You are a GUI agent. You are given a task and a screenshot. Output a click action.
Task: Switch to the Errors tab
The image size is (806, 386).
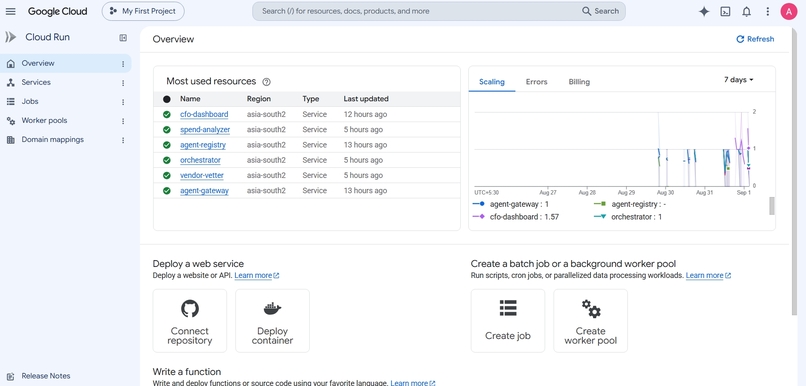536,82
